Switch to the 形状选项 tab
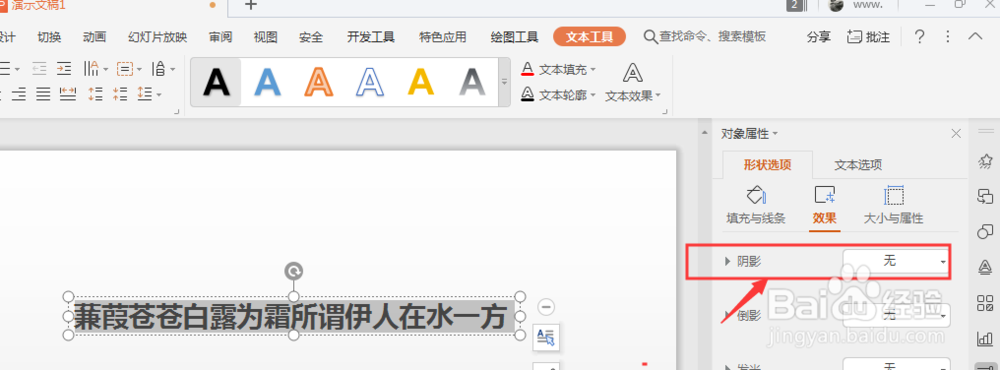 [x=768, y=165]
